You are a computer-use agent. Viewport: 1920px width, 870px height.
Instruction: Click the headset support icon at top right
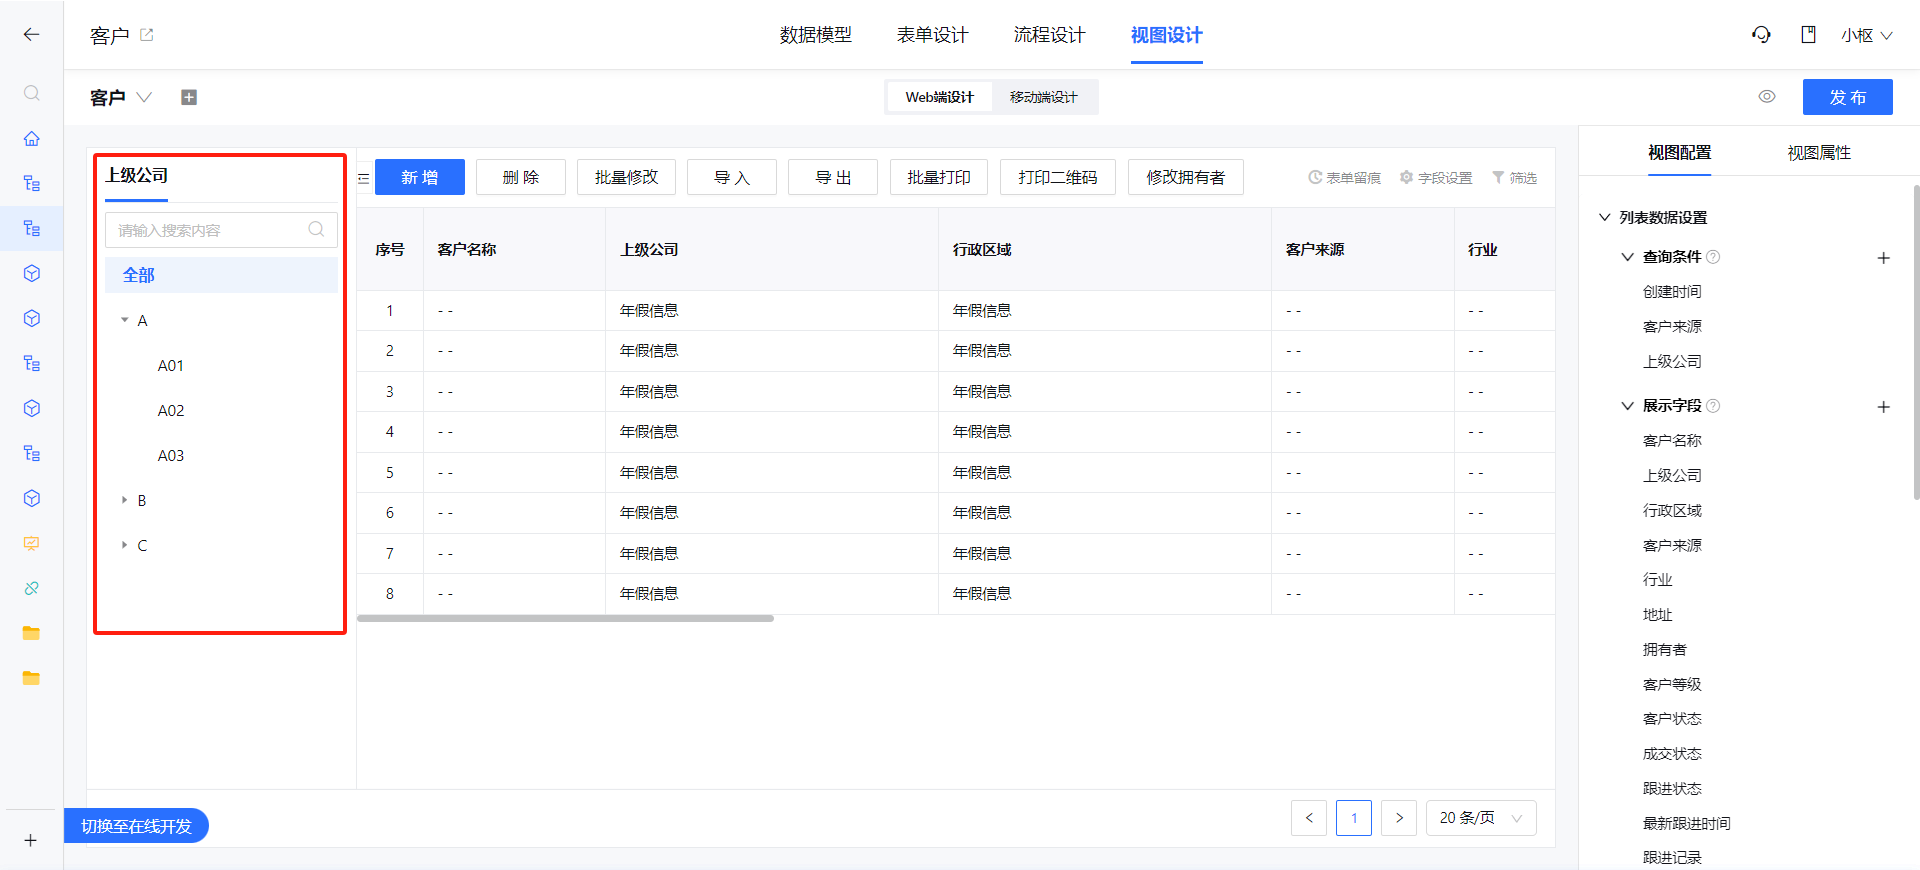point(1761,35)
